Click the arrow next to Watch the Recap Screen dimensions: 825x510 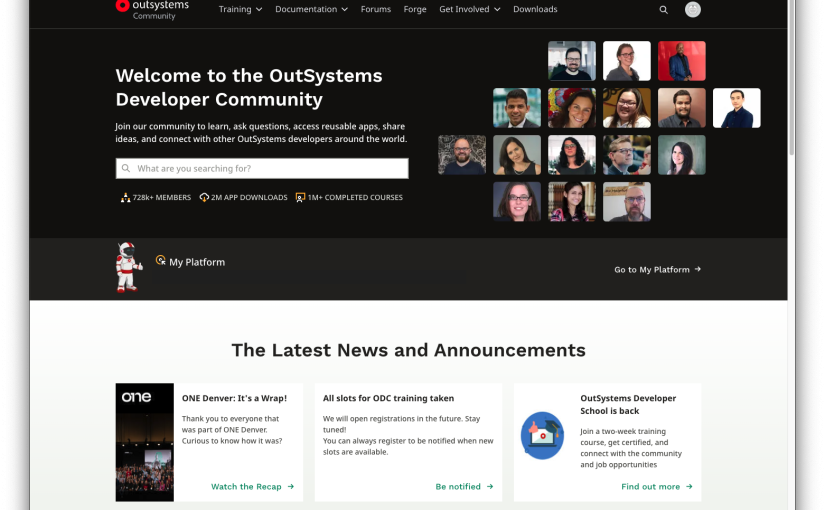[290, 486]
